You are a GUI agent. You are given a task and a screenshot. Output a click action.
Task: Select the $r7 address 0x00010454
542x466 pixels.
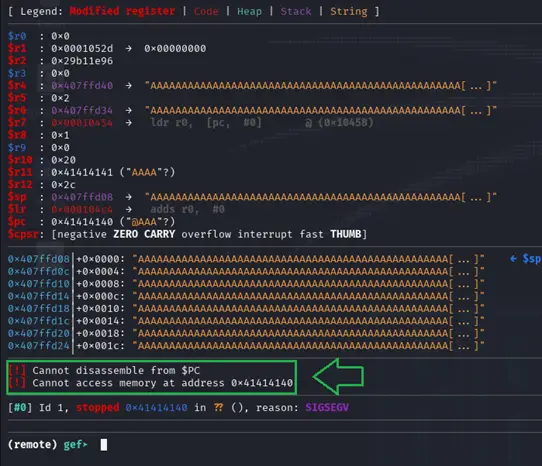tap(82, 123)
